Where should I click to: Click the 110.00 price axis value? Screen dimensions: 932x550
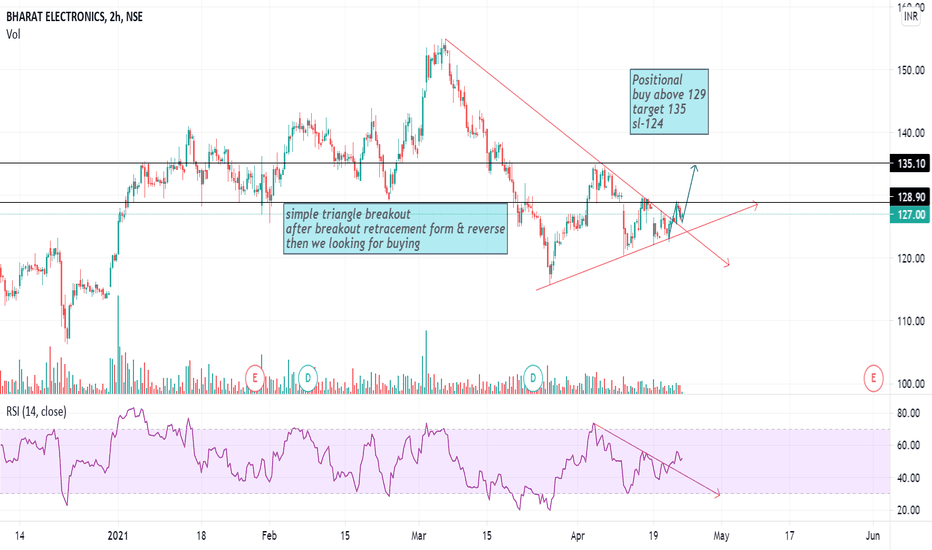coord(911,321)
